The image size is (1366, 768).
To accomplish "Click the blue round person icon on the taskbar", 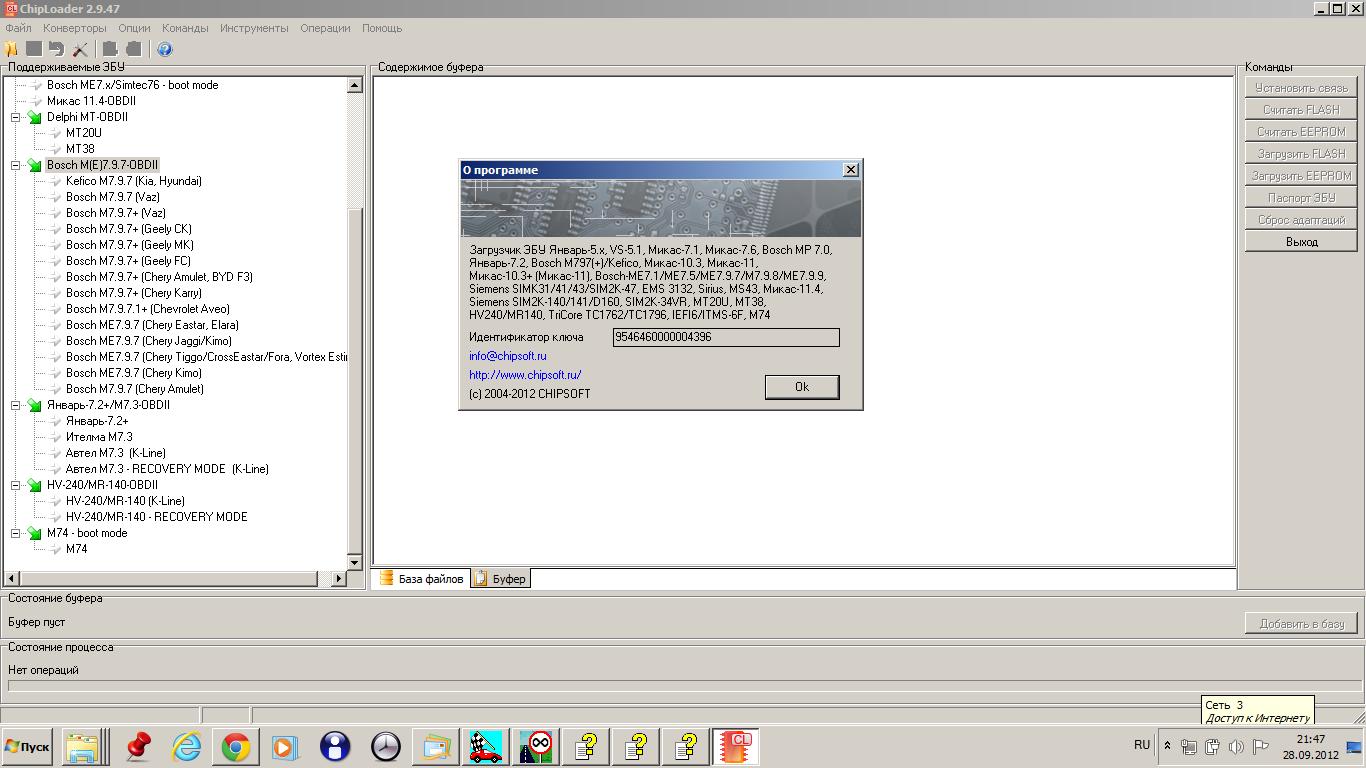I will [335, 747].
